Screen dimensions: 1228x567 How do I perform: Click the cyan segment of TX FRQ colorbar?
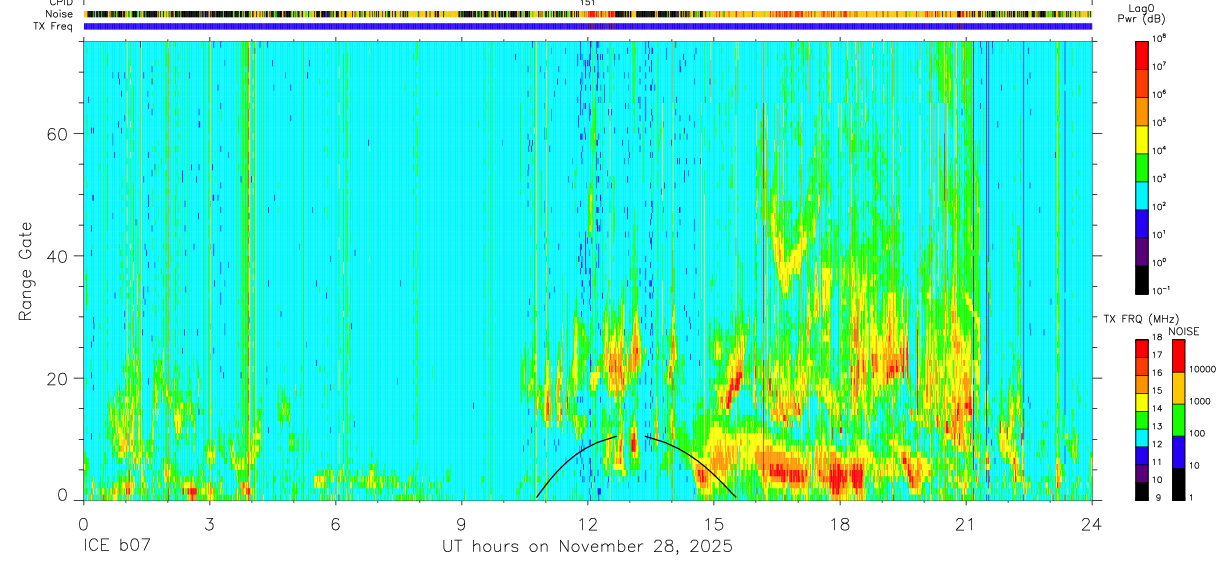point(1142,436)
